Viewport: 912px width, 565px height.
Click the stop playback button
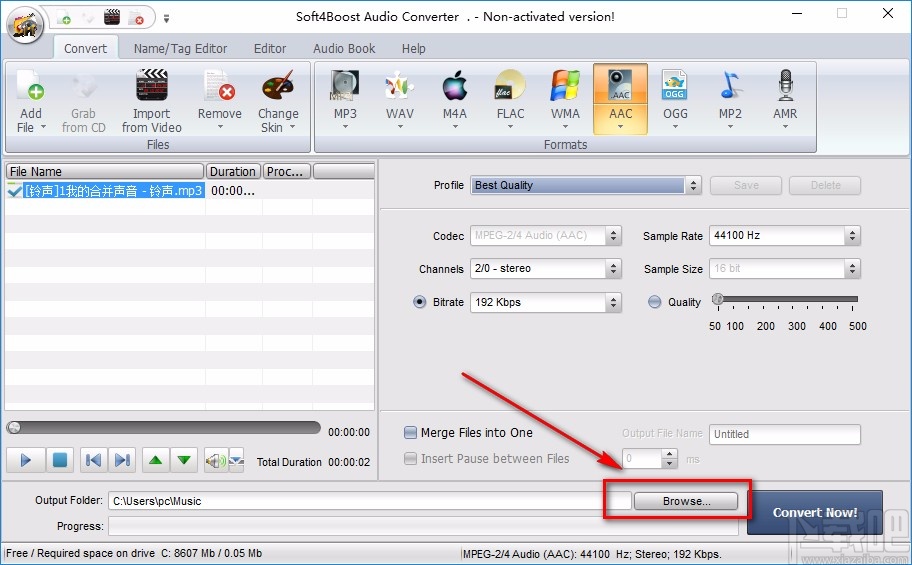click(59, 460)
